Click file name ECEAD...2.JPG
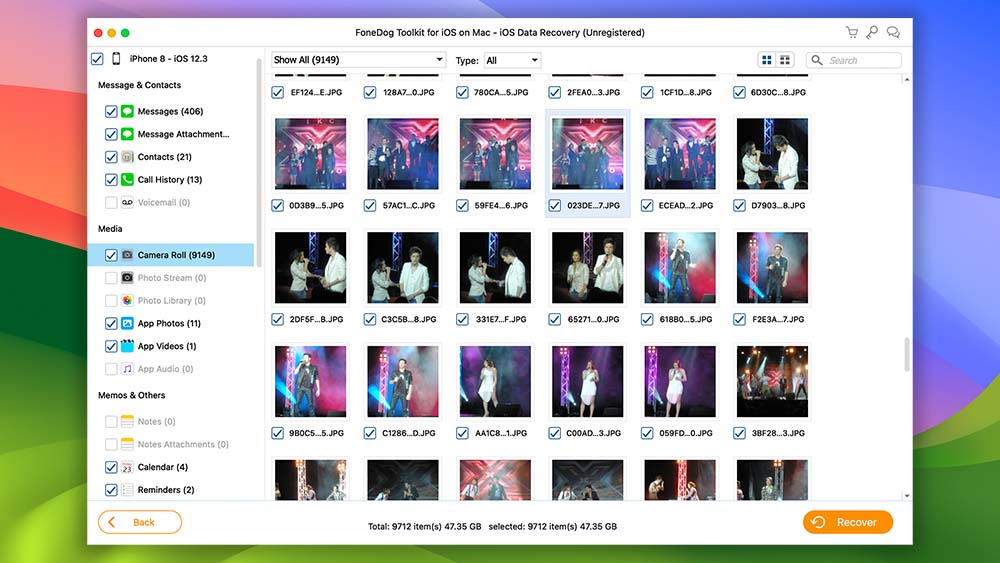This screenshot has width=1000, height=563. (x=686, y=205)
